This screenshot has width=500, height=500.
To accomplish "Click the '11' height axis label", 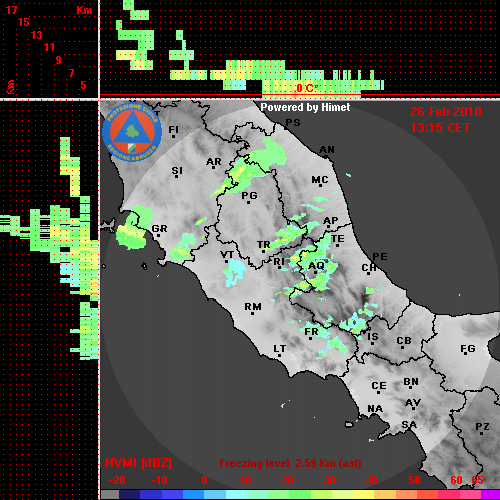I will 49,47.
